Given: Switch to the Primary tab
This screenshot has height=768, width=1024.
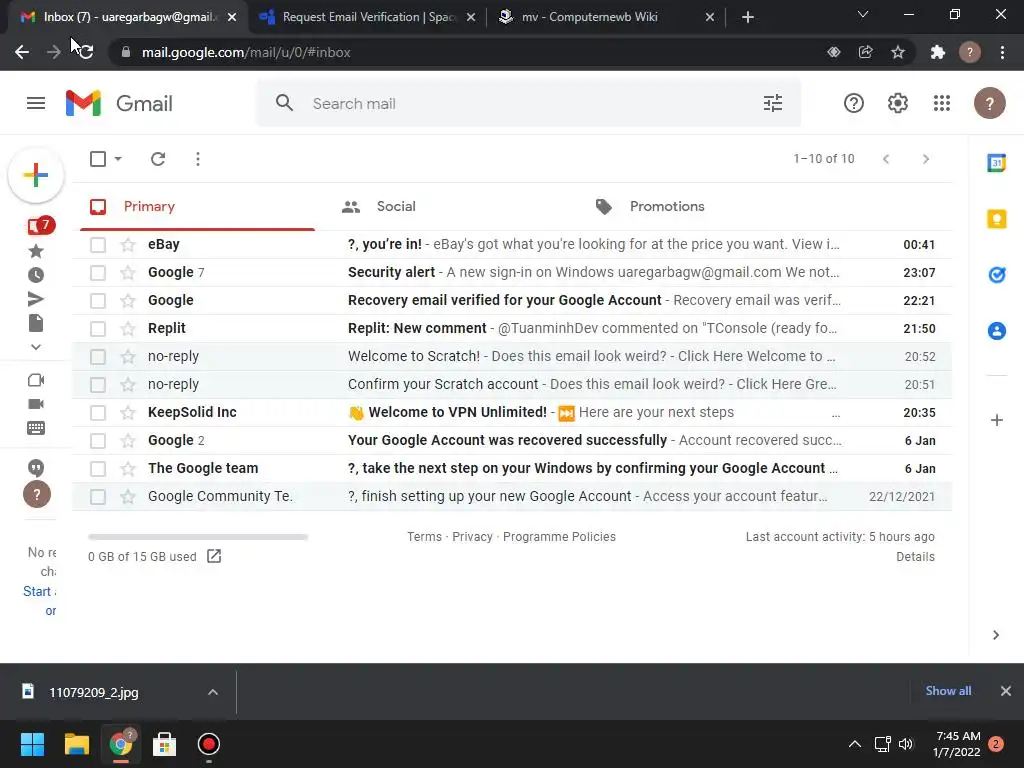Looking at the screenshot, I should tap(197, 207).
